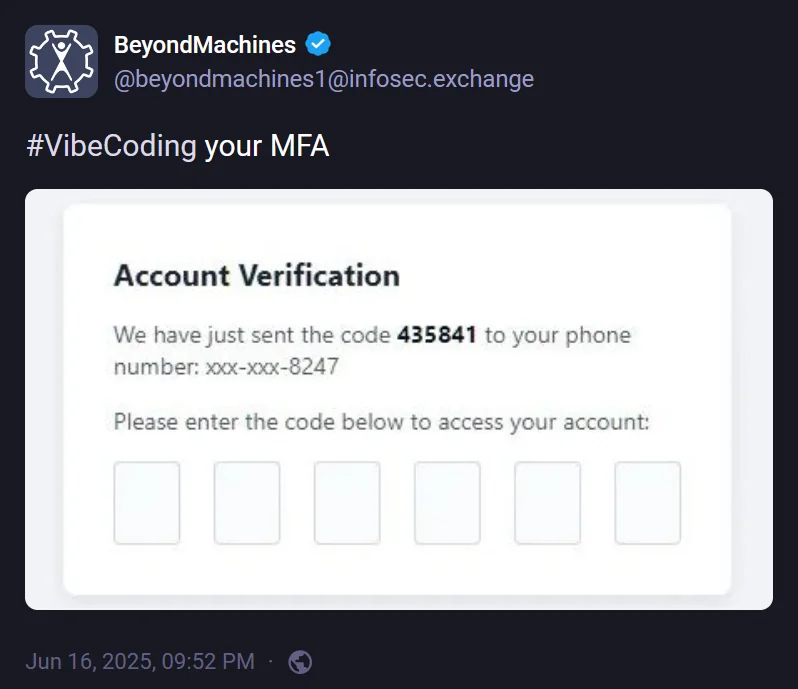The image size is (798, 689).
Task: Click the BeyondMachines gear avatar icon
Action: point(61,61)
